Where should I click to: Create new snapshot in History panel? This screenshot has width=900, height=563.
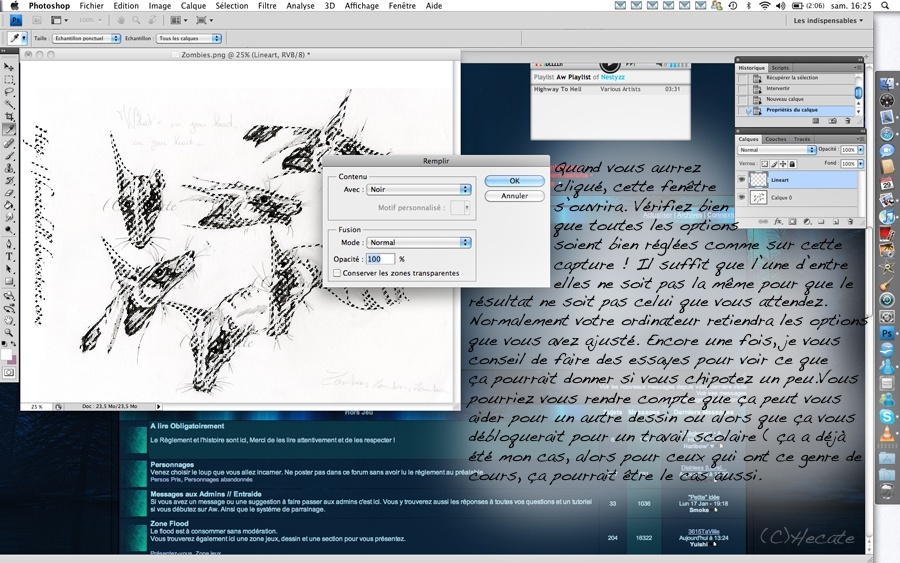pos(832,121)
